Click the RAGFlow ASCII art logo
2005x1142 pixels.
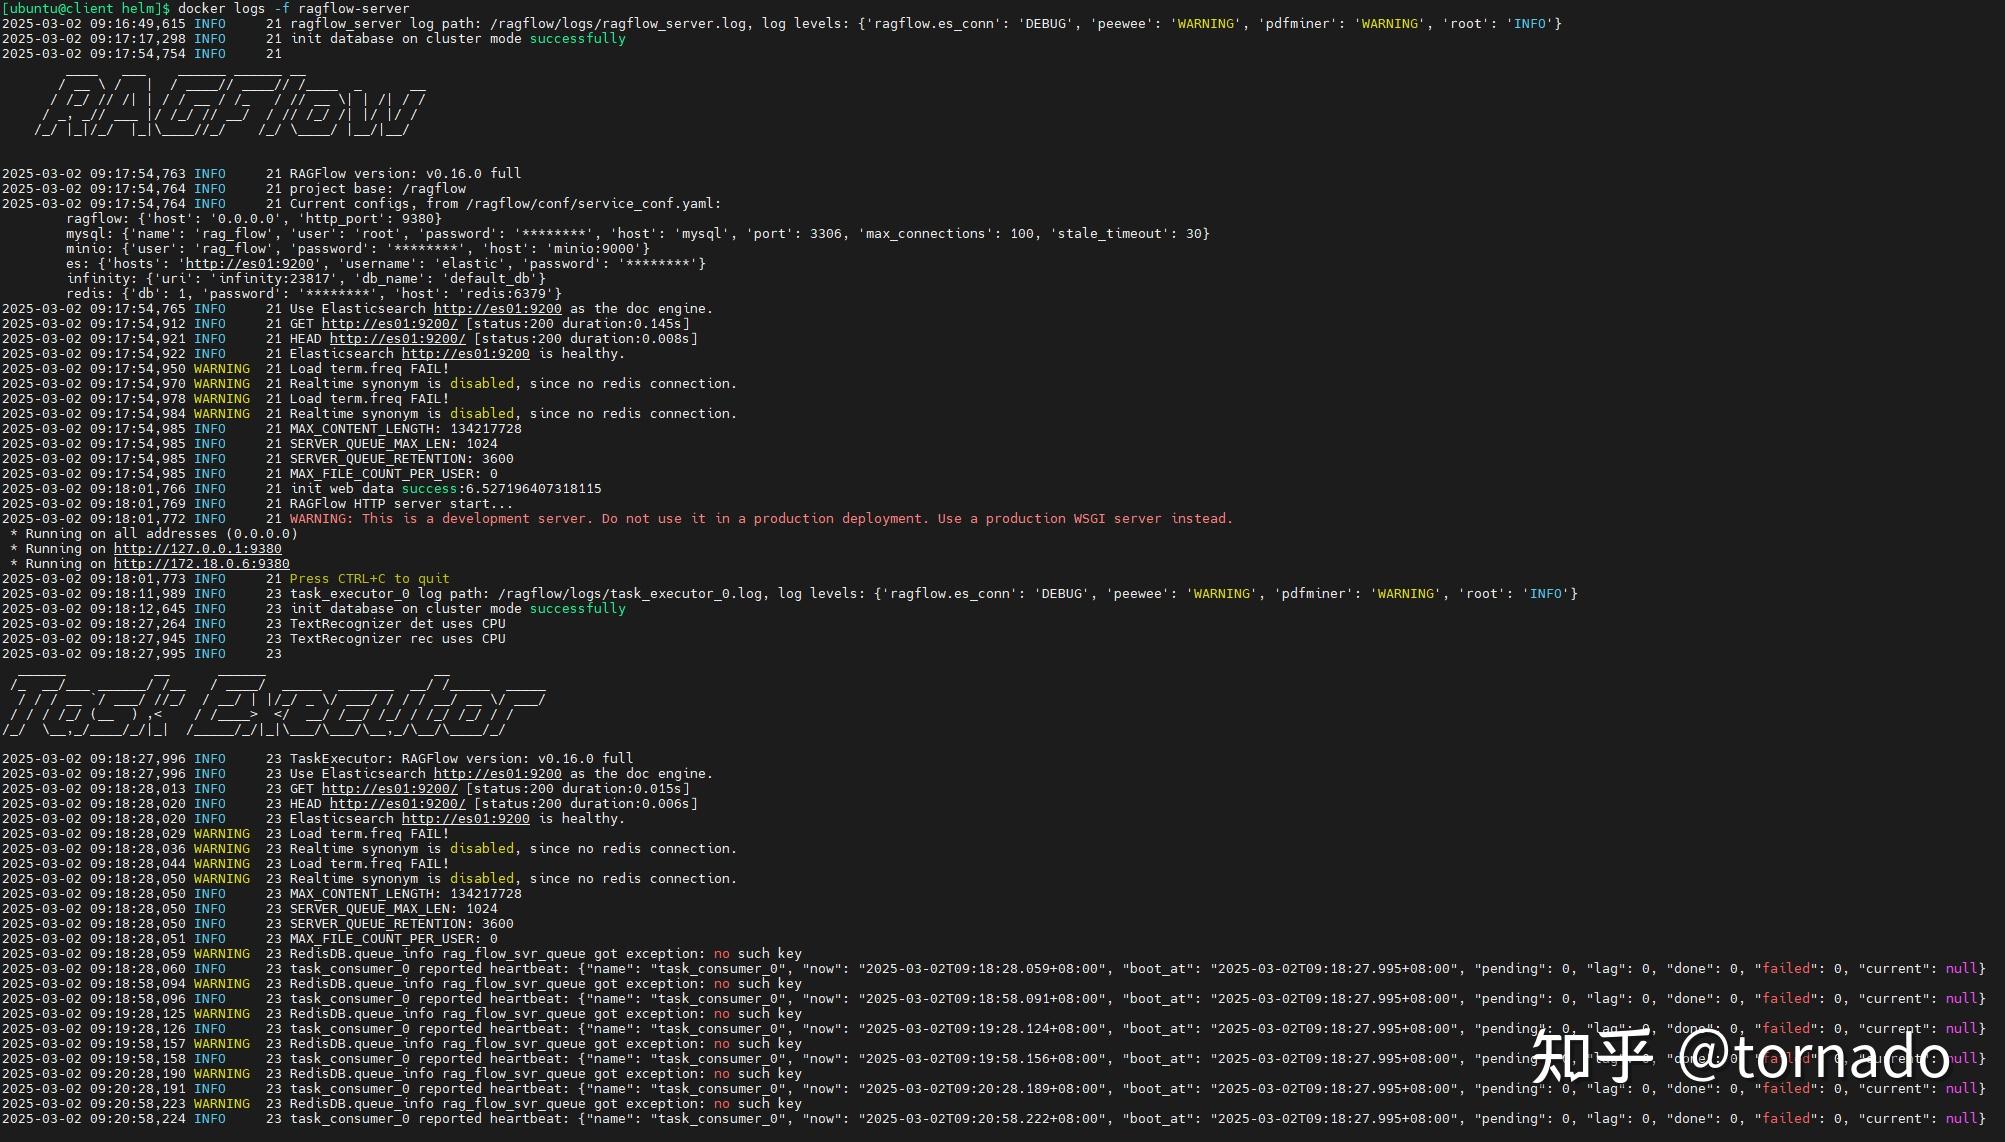point(230,102)
